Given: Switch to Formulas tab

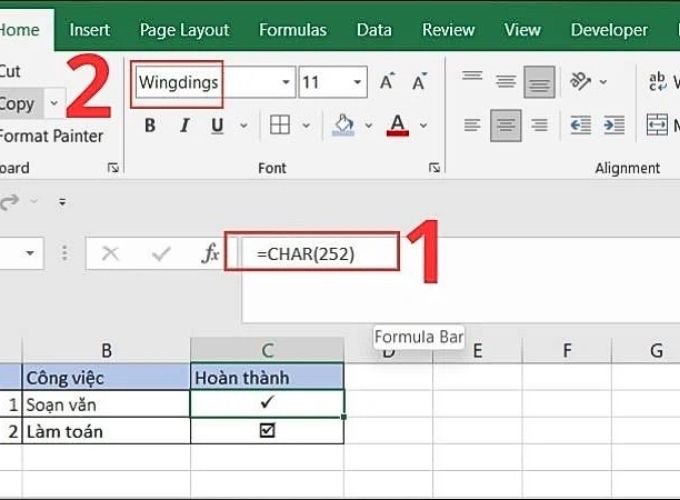Looking at the screenshot, I should pyautogui.click(x=293, y=30).
